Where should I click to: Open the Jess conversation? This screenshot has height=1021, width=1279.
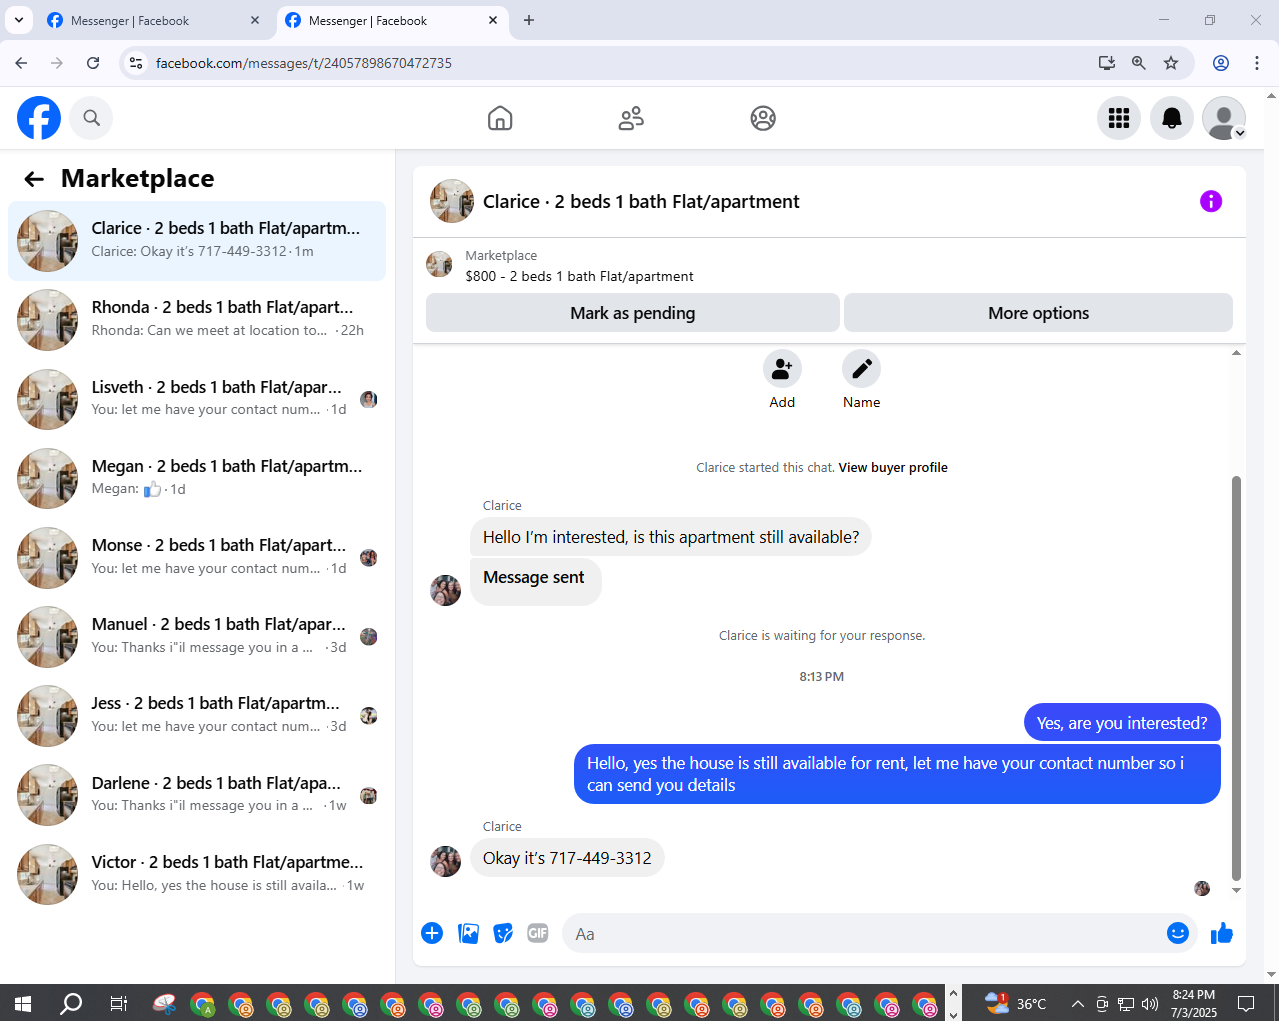coord(197,715)
